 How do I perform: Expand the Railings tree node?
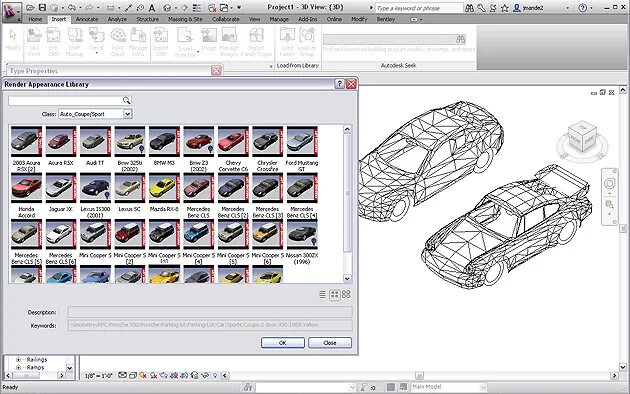[18, 359]
